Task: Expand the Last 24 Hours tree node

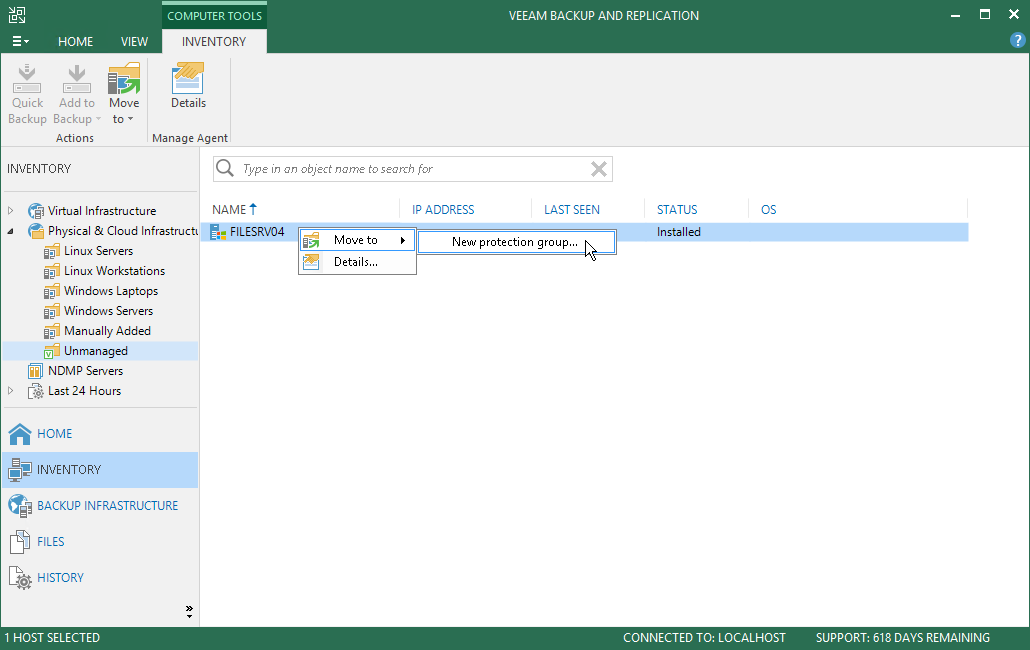Action: pos(11,391)
